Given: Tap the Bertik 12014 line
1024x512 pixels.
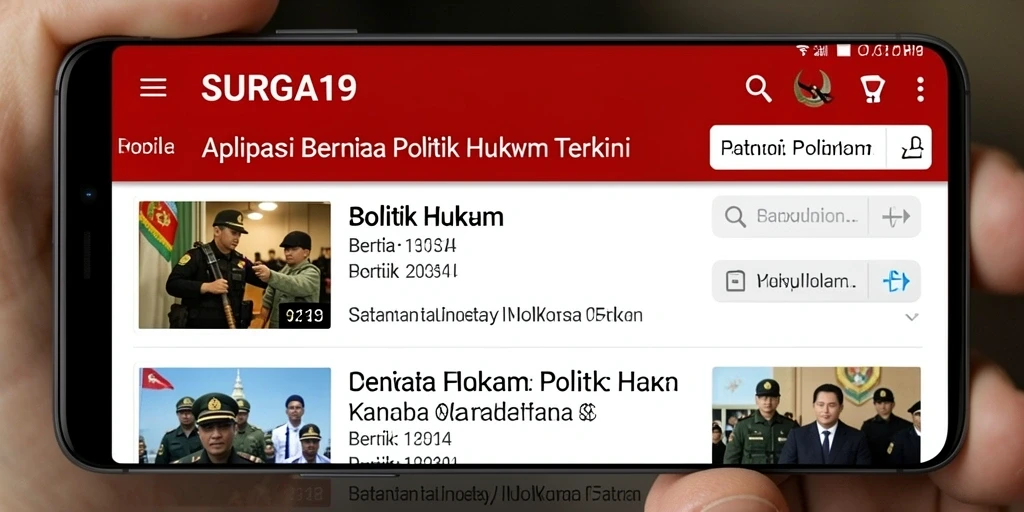Looking at the screenshot, I should [400, 438].
